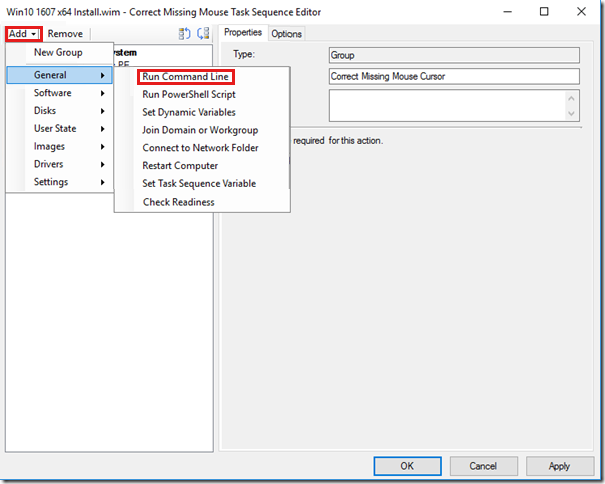Select Set Dynamic Variables
This screenshot has height=484, width=605.
point(202,112)
